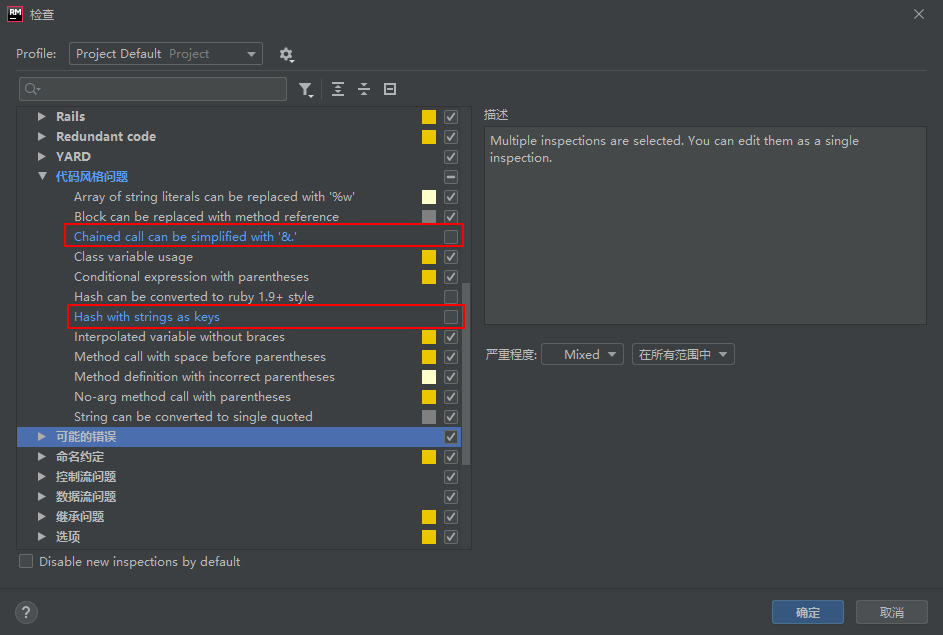Enable 'Hash with strings as keys' checkbox

(x=451, y=317)
